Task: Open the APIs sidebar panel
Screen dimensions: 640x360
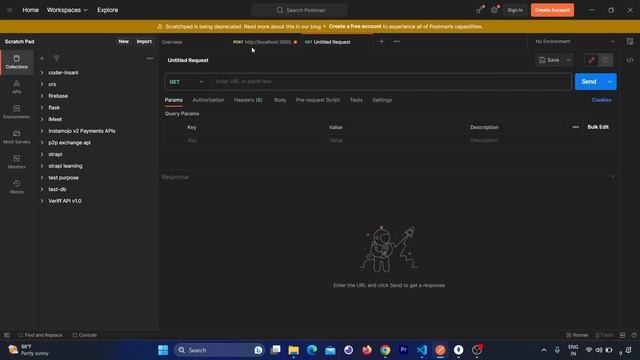Action: click(x=17, y=87)
